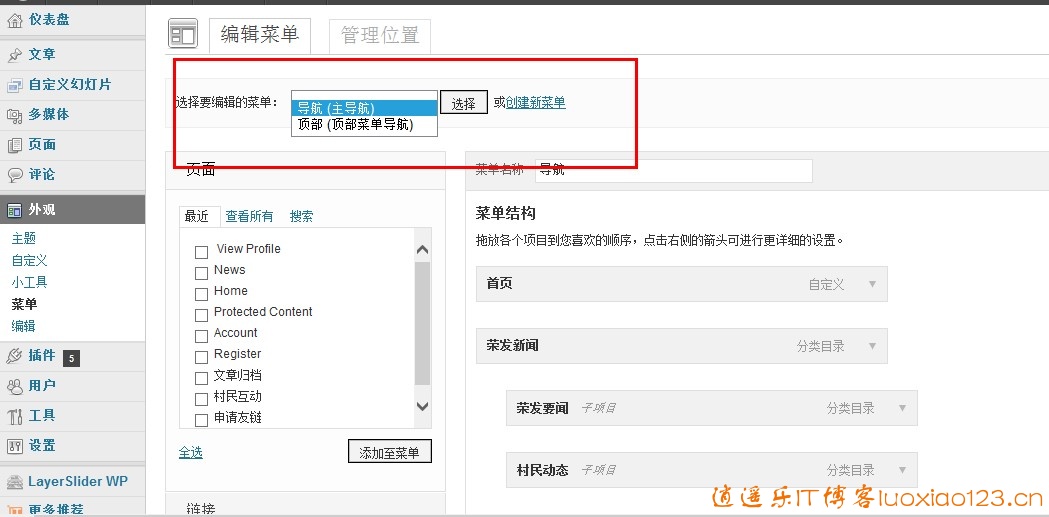1049x517 pixels.
Task: Click the down arrow of the pages list scrollbar
Action: coord(422,407)
